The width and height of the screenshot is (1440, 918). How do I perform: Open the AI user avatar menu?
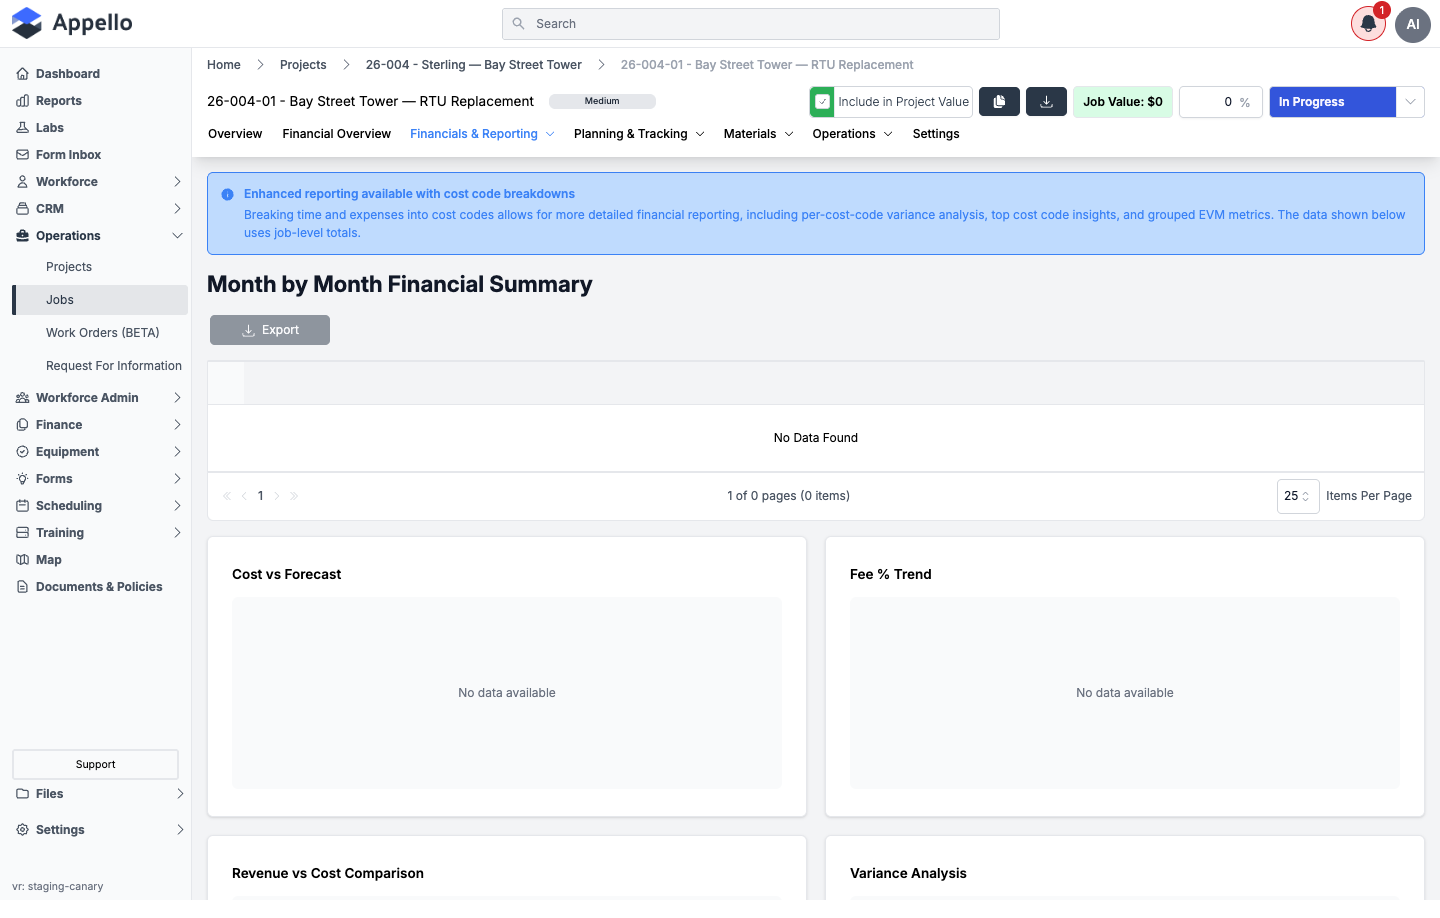(1413, 24)
